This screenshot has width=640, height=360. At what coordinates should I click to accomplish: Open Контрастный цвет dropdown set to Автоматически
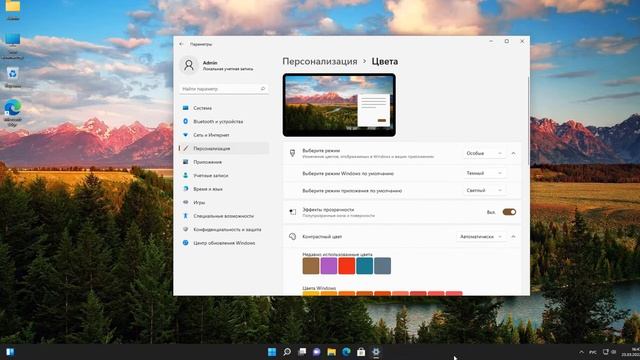pyautogui.click(x=481, y=237)
